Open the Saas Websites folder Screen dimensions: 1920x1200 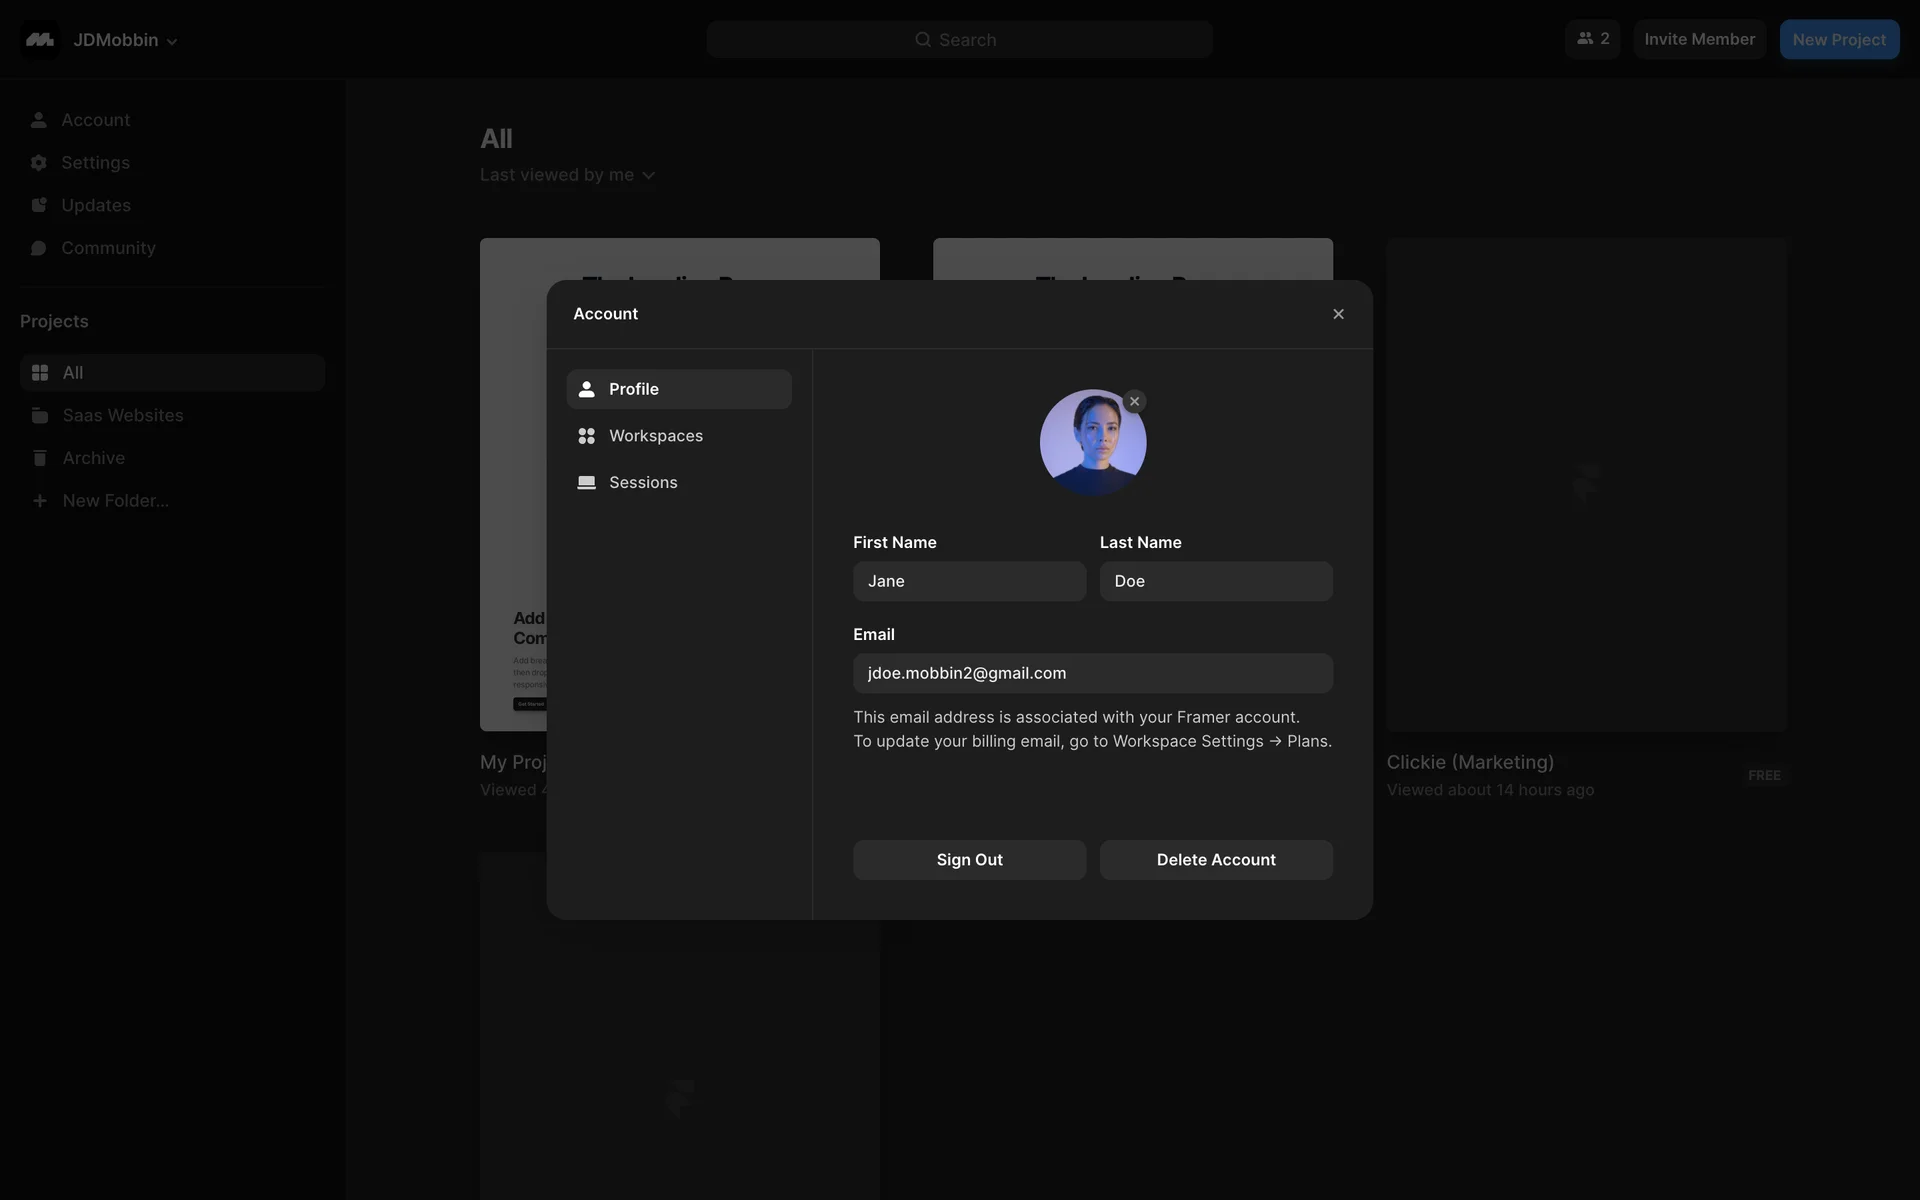coord(122,415)
